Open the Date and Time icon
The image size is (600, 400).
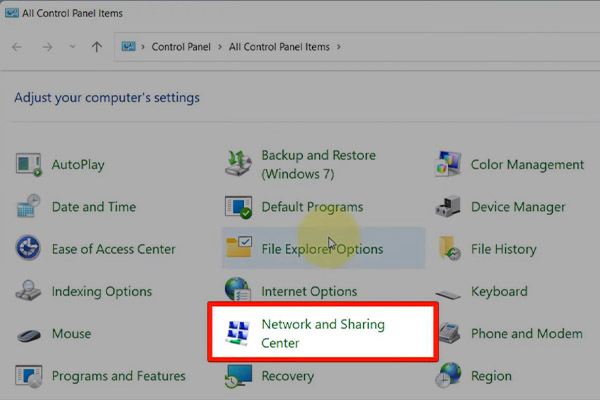coord(28,206)
